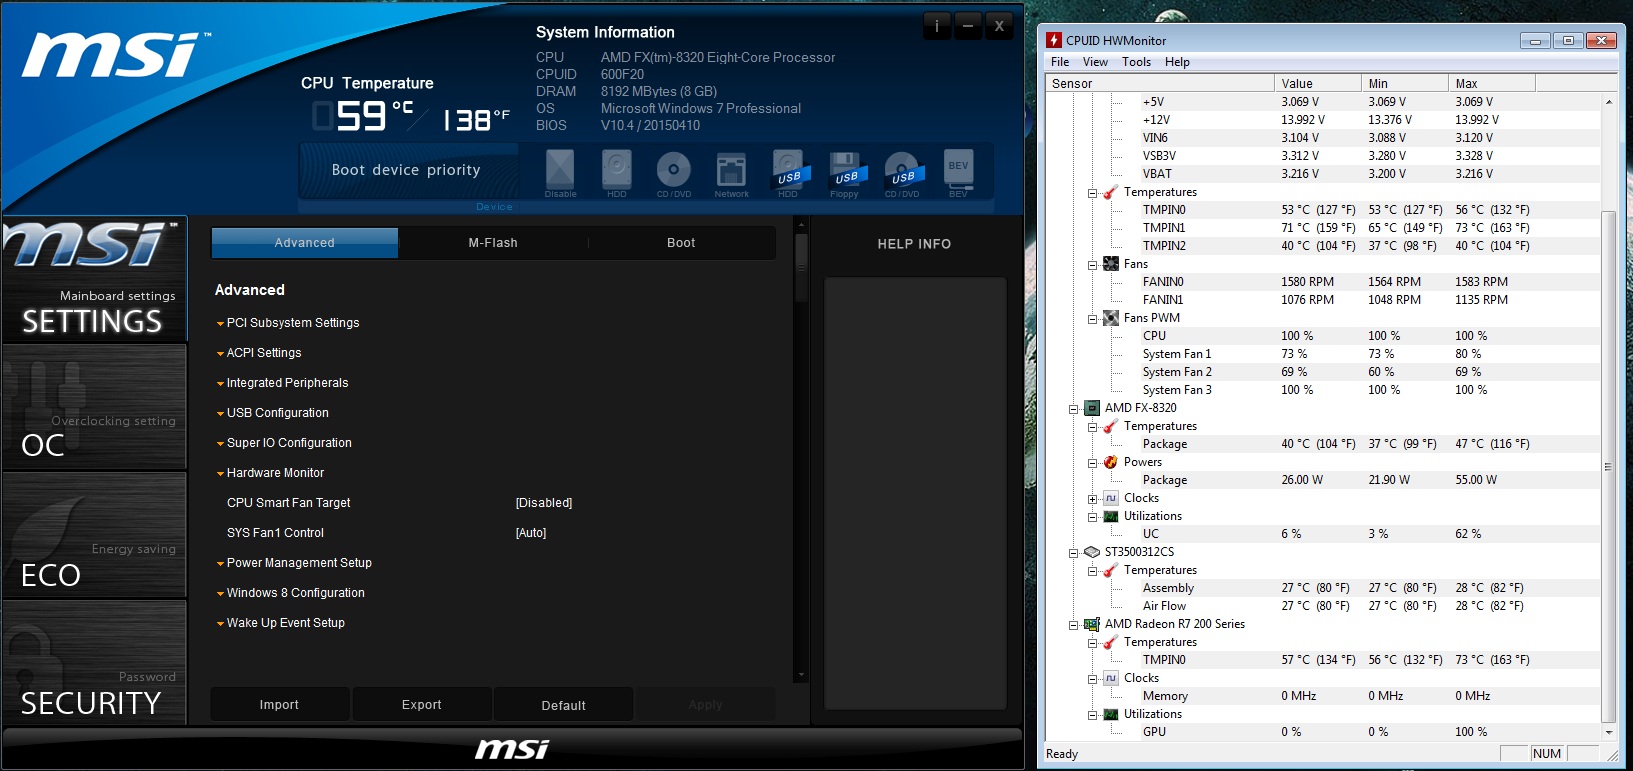
Task: Open USB Configuration submenu
Action: pyautogui.click(x=277, y=413)
